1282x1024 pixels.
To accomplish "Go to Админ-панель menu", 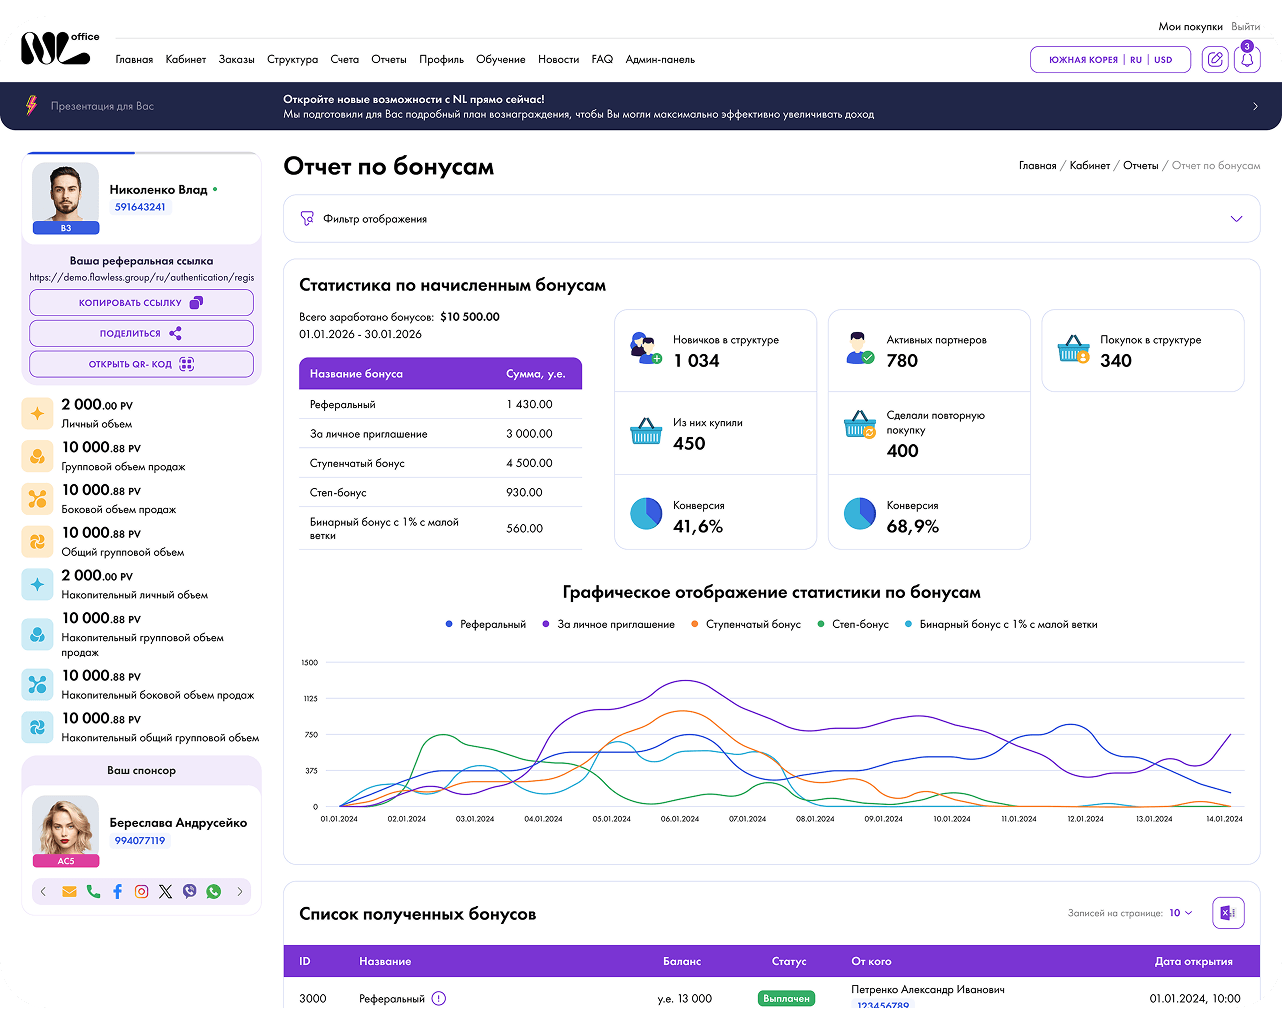I will (x=660, y=59).
